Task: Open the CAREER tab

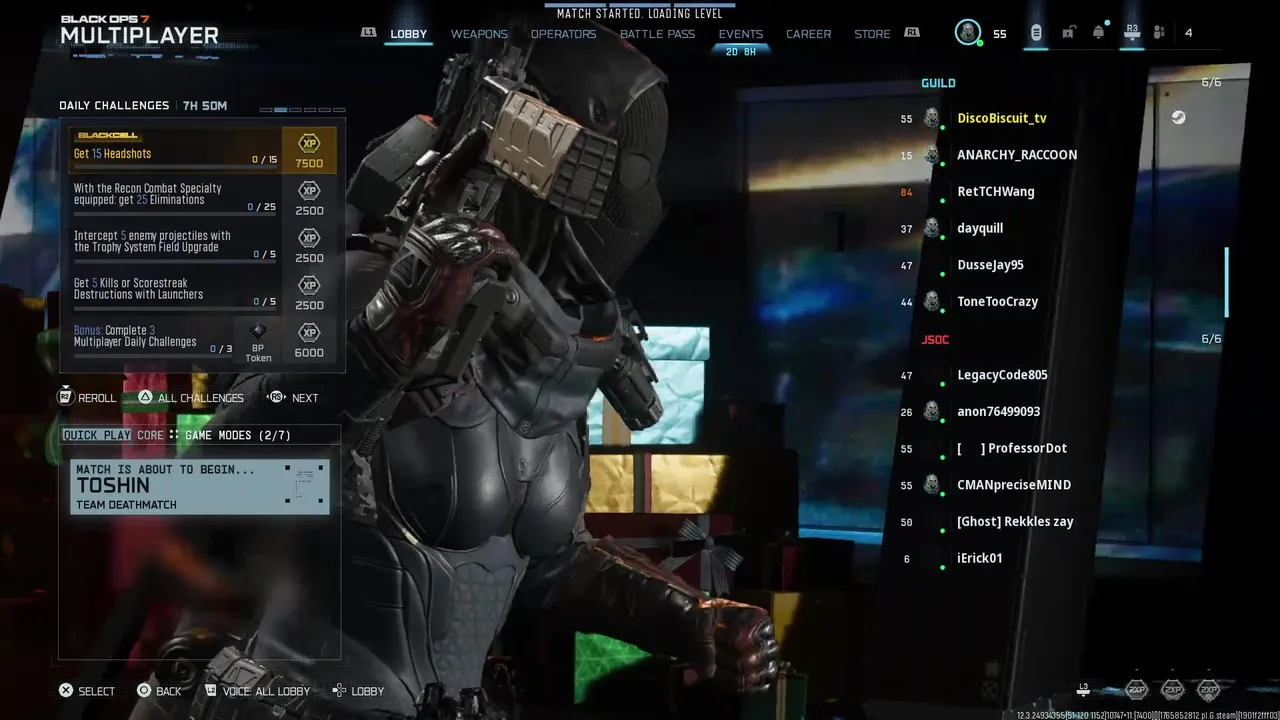Action: click(808, 34)
